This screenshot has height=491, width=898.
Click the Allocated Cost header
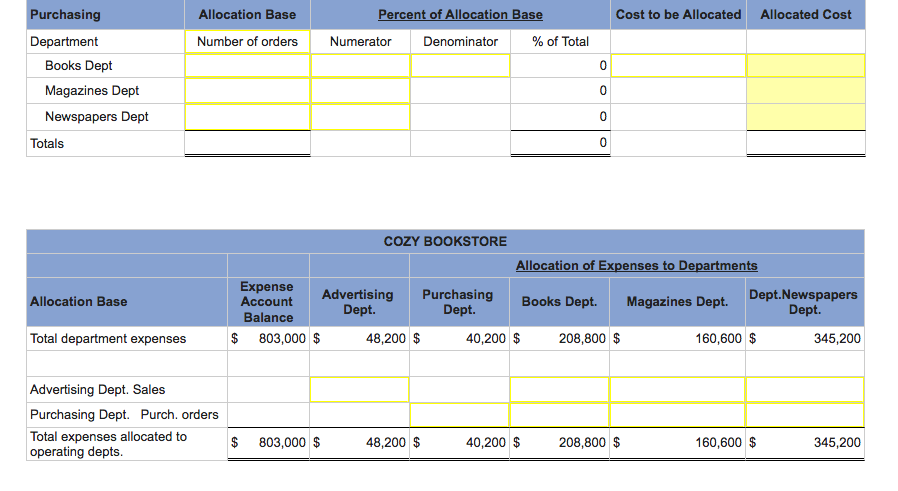tap(806, 15)
